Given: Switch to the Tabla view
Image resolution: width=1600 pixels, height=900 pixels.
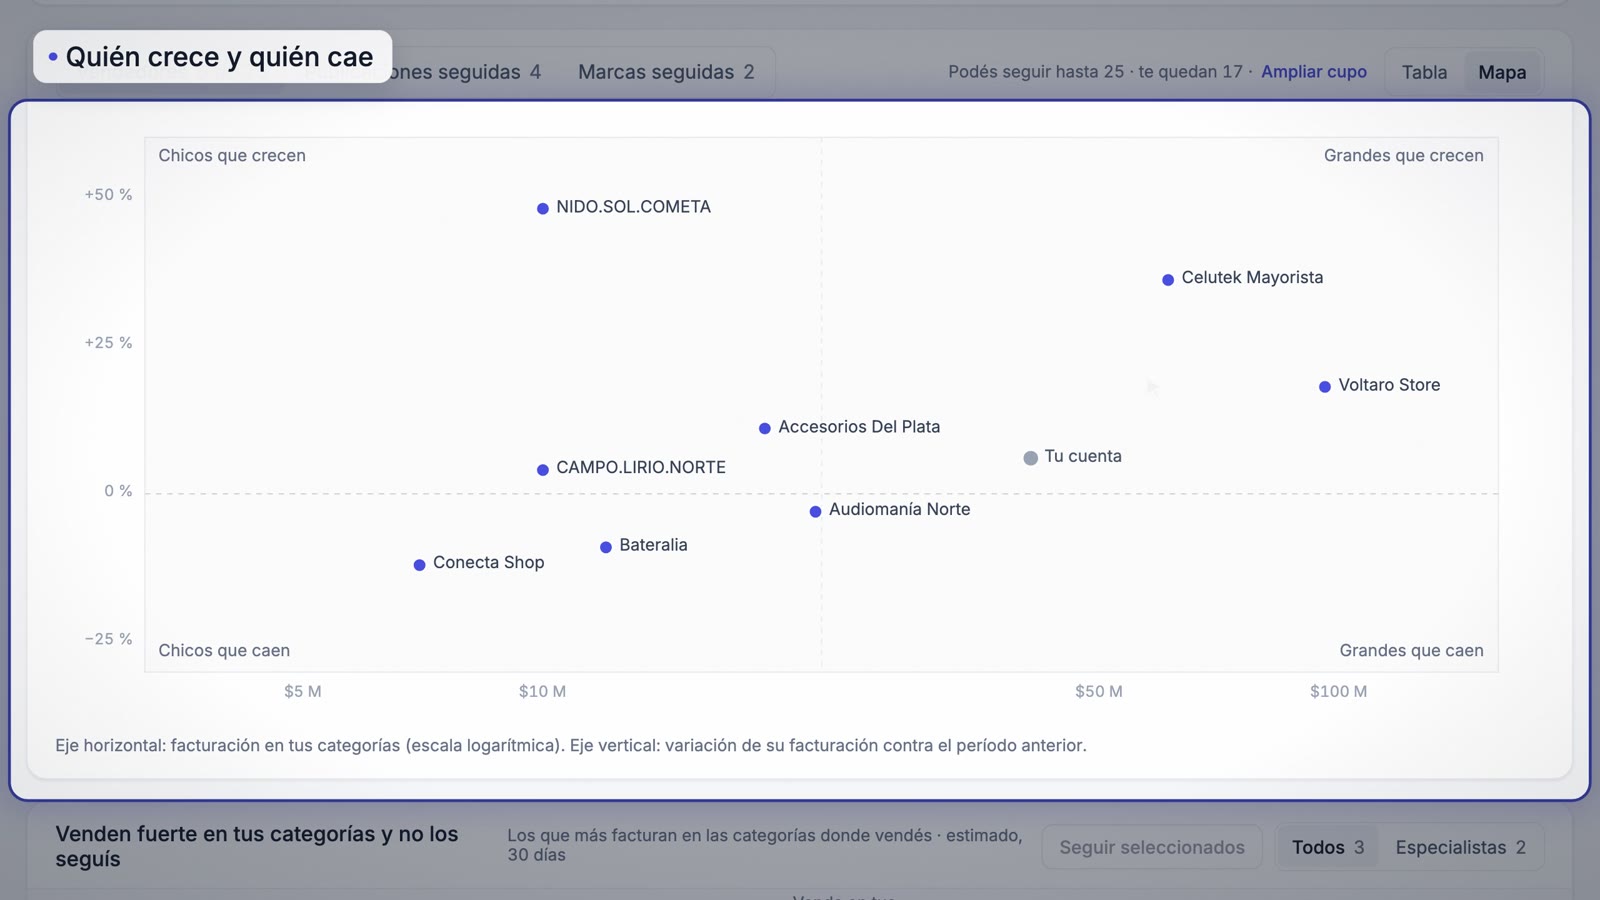Looking at the screenshot, I should (x=1424, y=72).
